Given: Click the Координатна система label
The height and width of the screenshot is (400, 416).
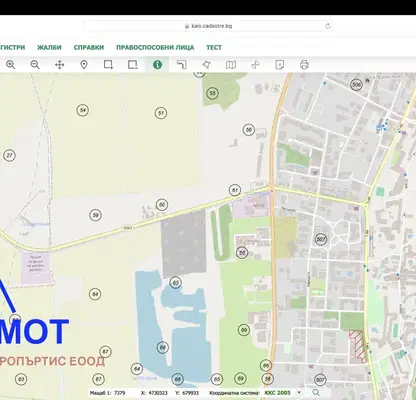Looking at the screenshot, I should (234, 393).
